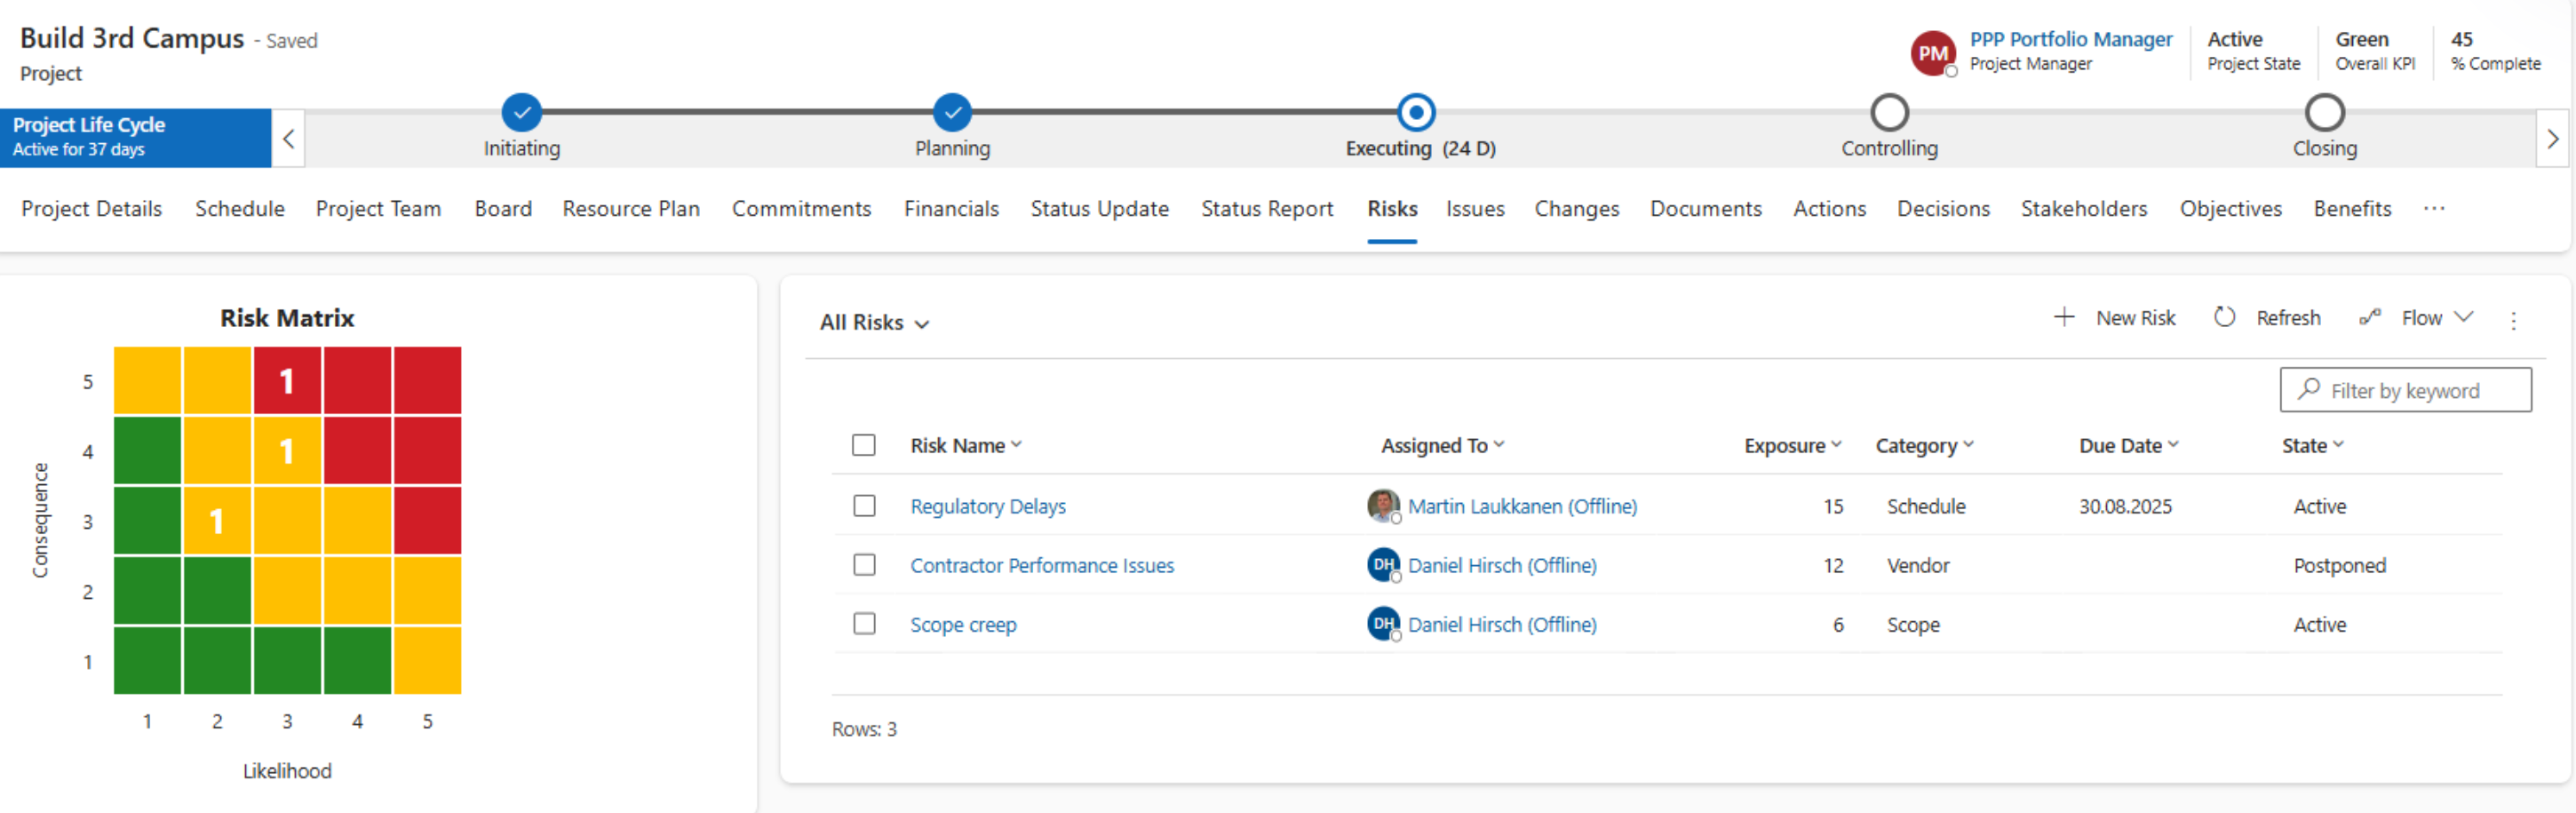
Task: Check the Regulatory Delays row checkbox
Action: [864, 506]
